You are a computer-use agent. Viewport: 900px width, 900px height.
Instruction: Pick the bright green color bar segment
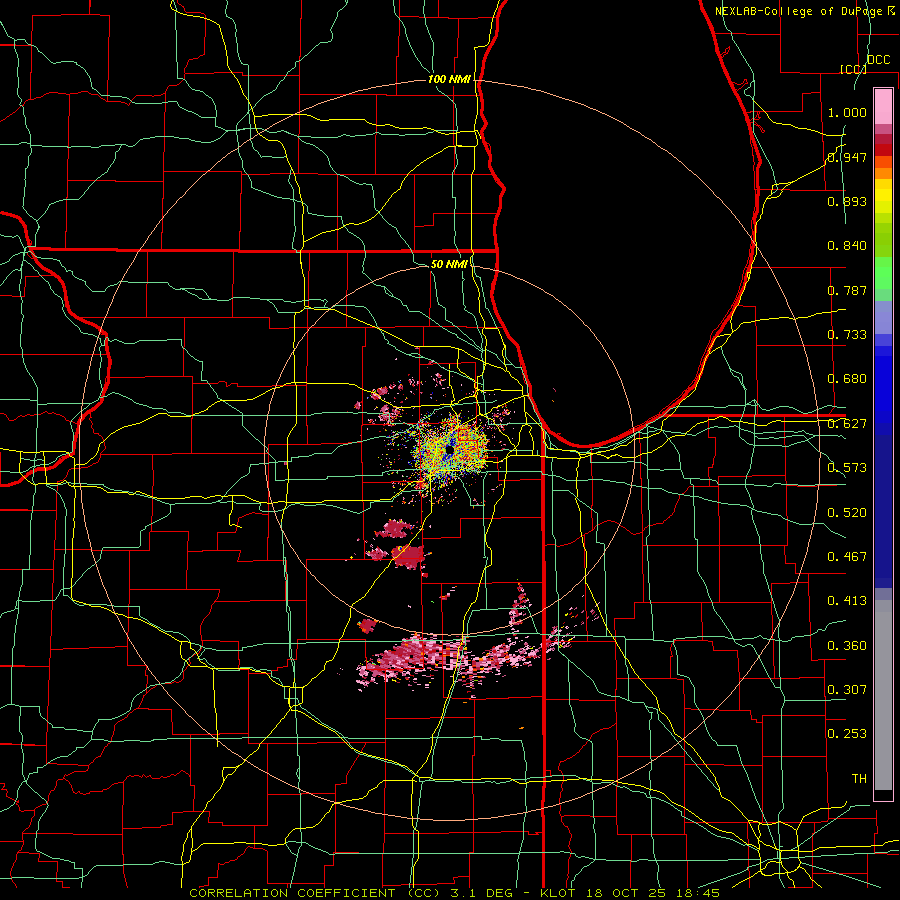pyautogui.click(x=883, y=273)
